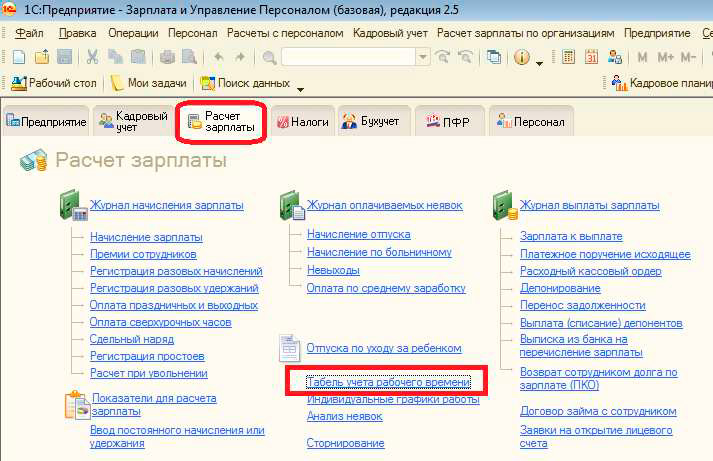
Task: Open Сторнирование link
Action: 345,443
